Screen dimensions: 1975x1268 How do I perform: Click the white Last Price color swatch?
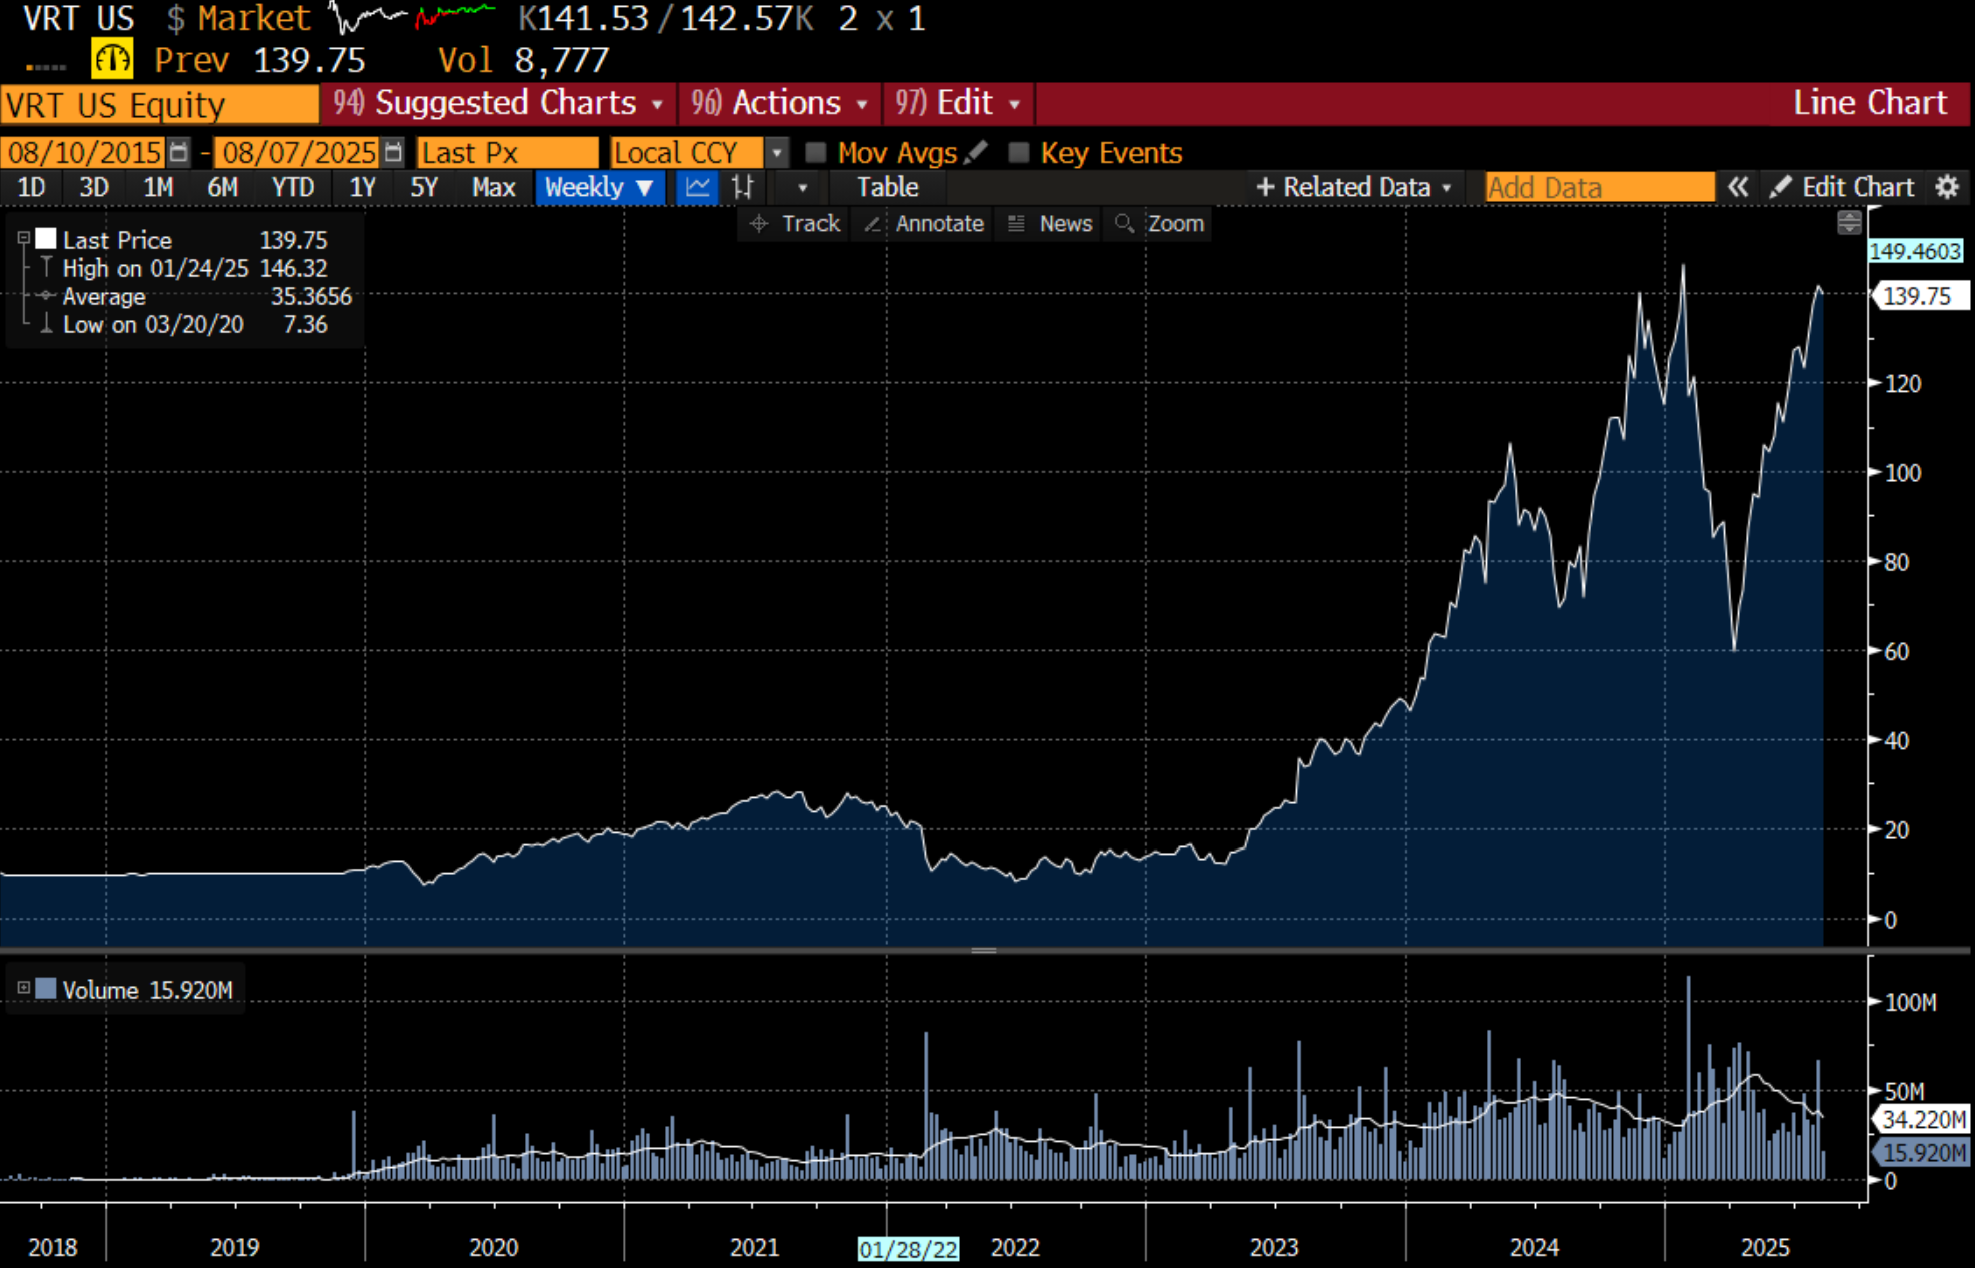(46, 239)
